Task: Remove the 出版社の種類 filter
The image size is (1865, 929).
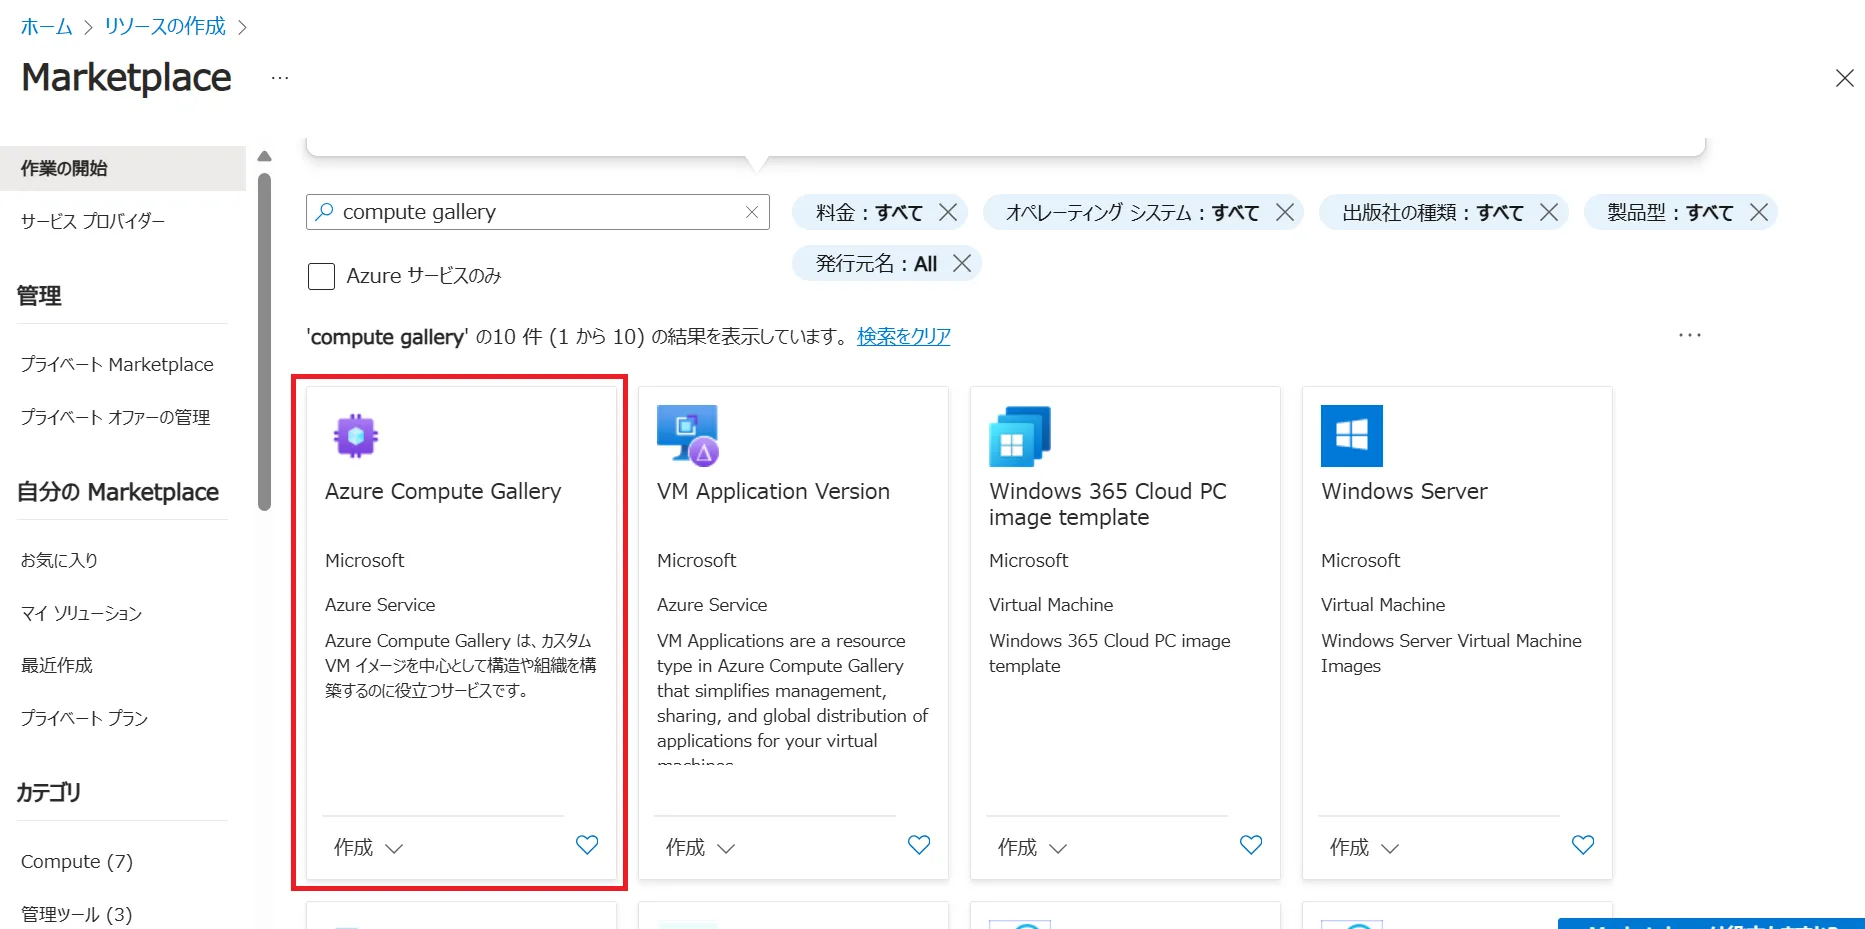Action: (1549, 212)
